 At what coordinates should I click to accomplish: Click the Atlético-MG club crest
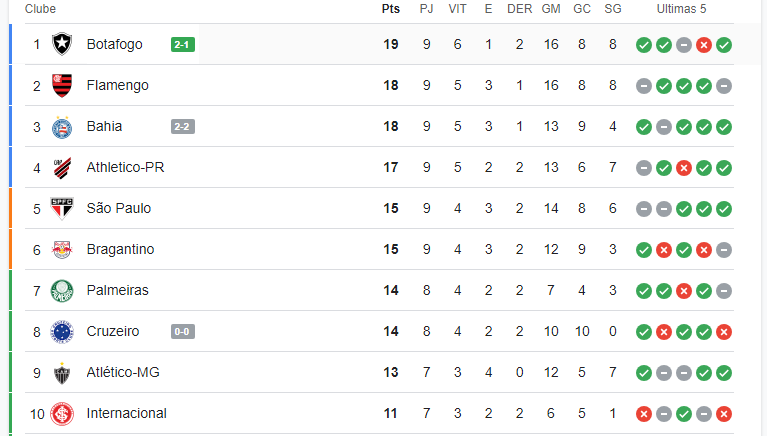(62, 373)
